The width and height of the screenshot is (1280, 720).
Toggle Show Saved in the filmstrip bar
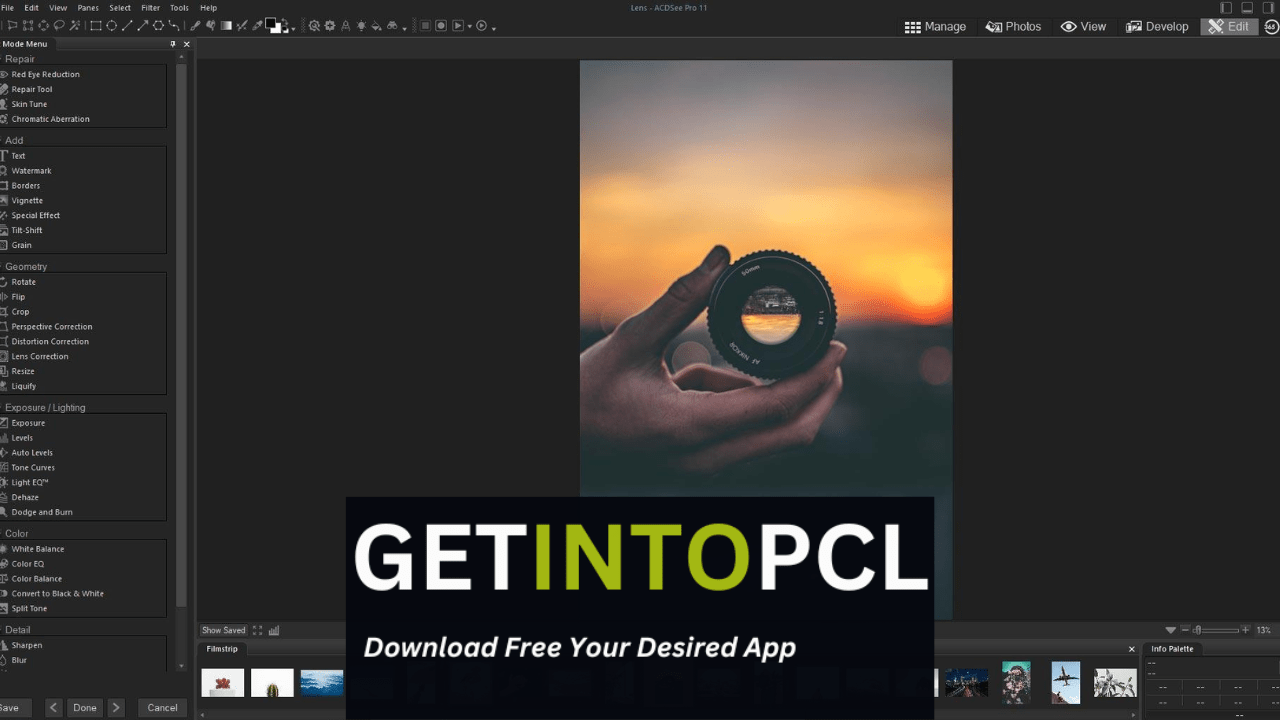point(223,630)
